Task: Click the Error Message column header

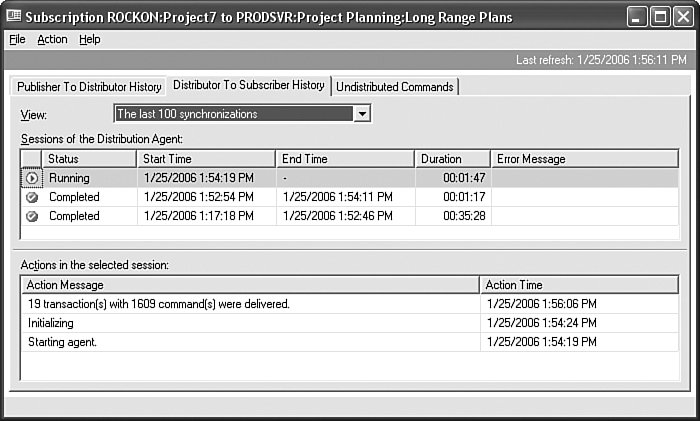Action: click(x=587, y=159)
